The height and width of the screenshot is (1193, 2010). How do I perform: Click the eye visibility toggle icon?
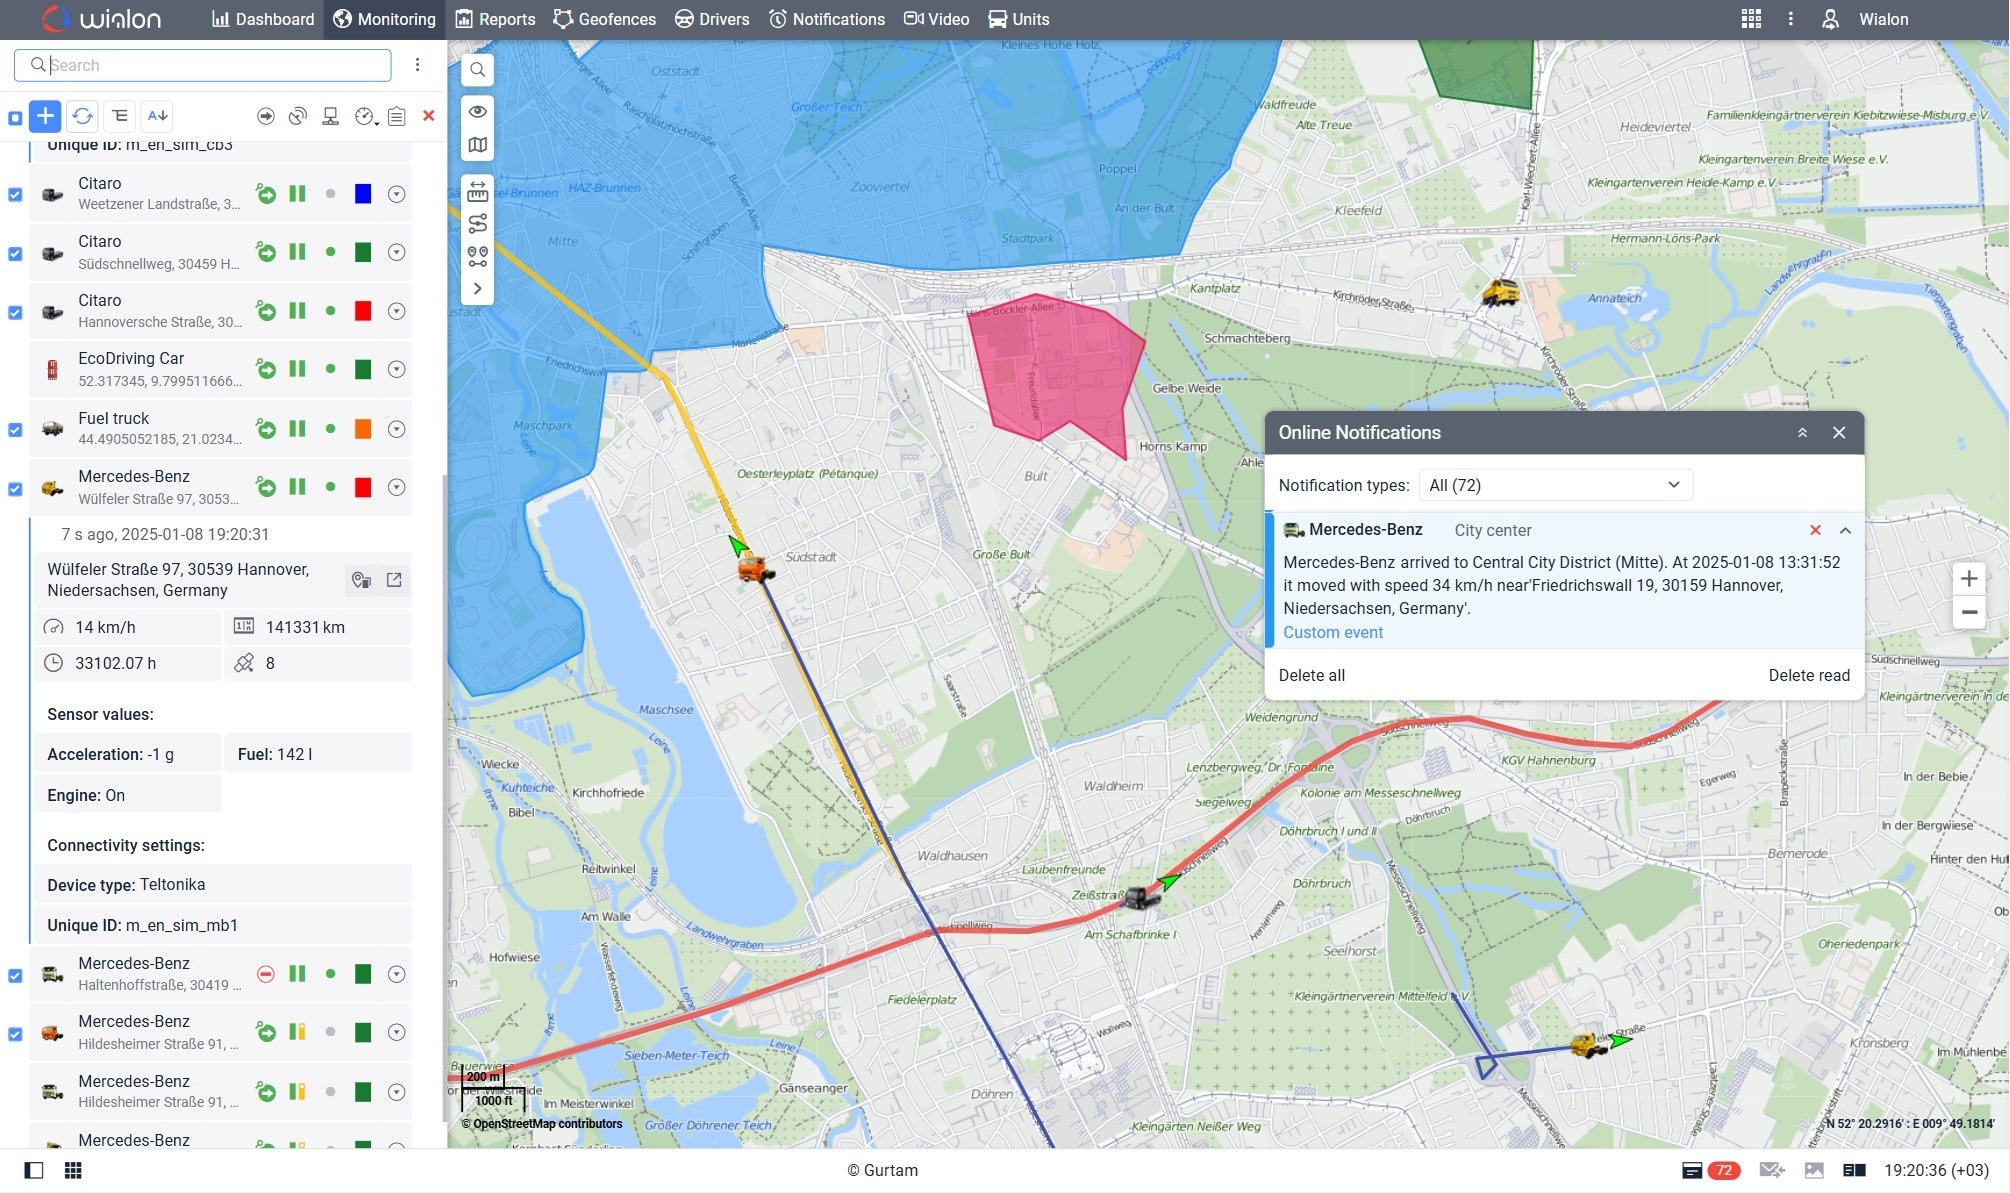(480, 109)
